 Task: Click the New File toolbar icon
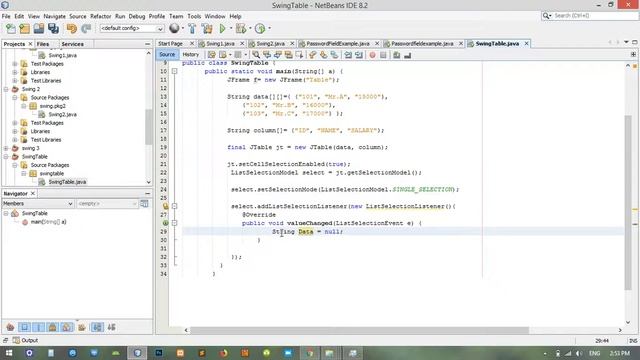click(11, 29)
